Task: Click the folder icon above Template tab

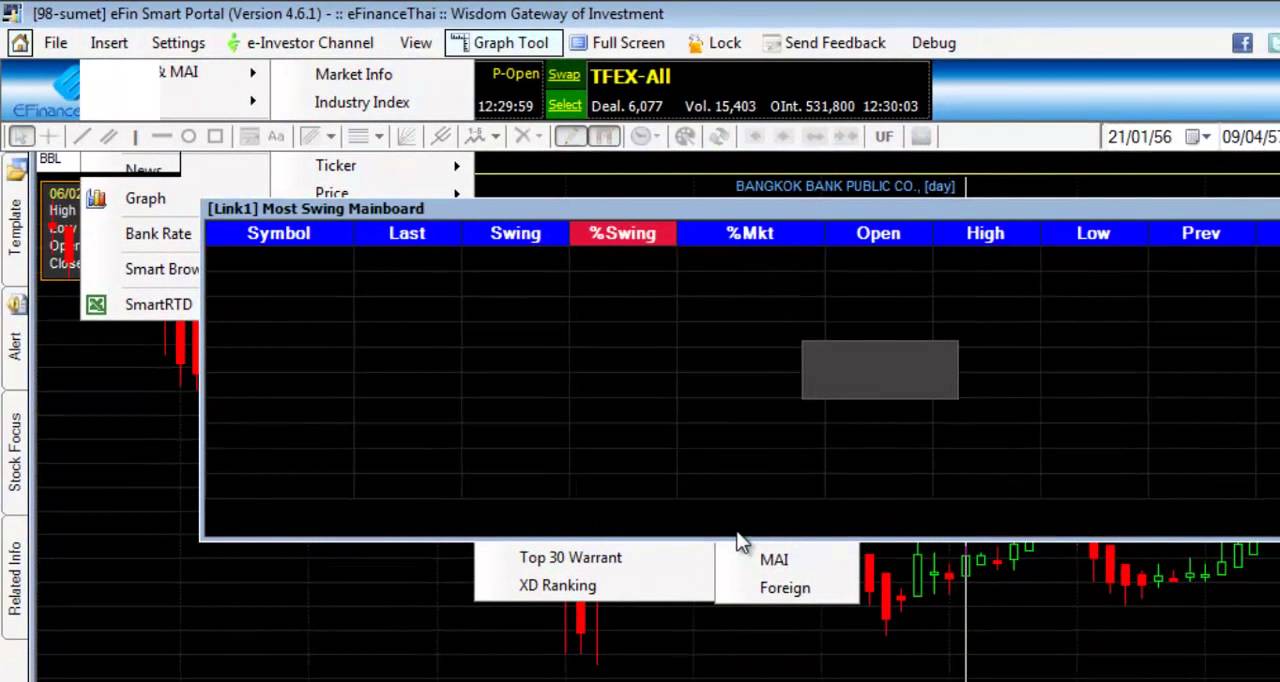Action: [16, 168]
